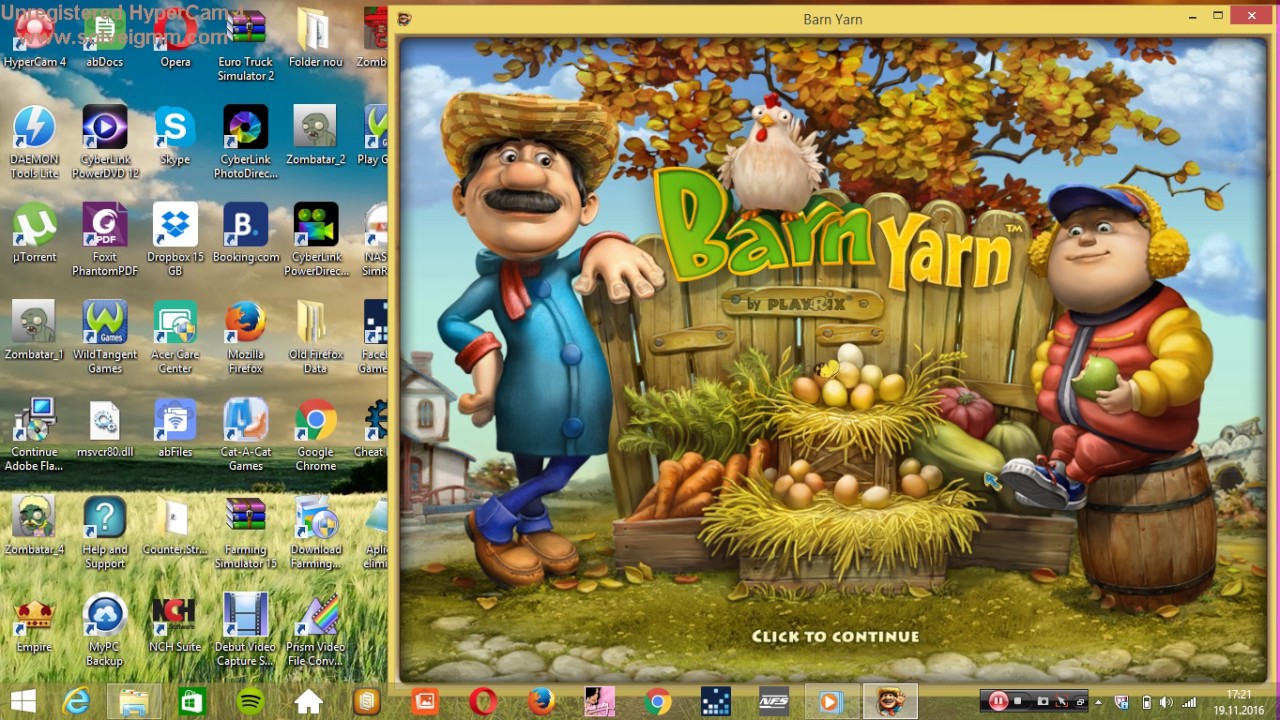Open the Counter.Str... desktop folder

[x=175, y=525]
